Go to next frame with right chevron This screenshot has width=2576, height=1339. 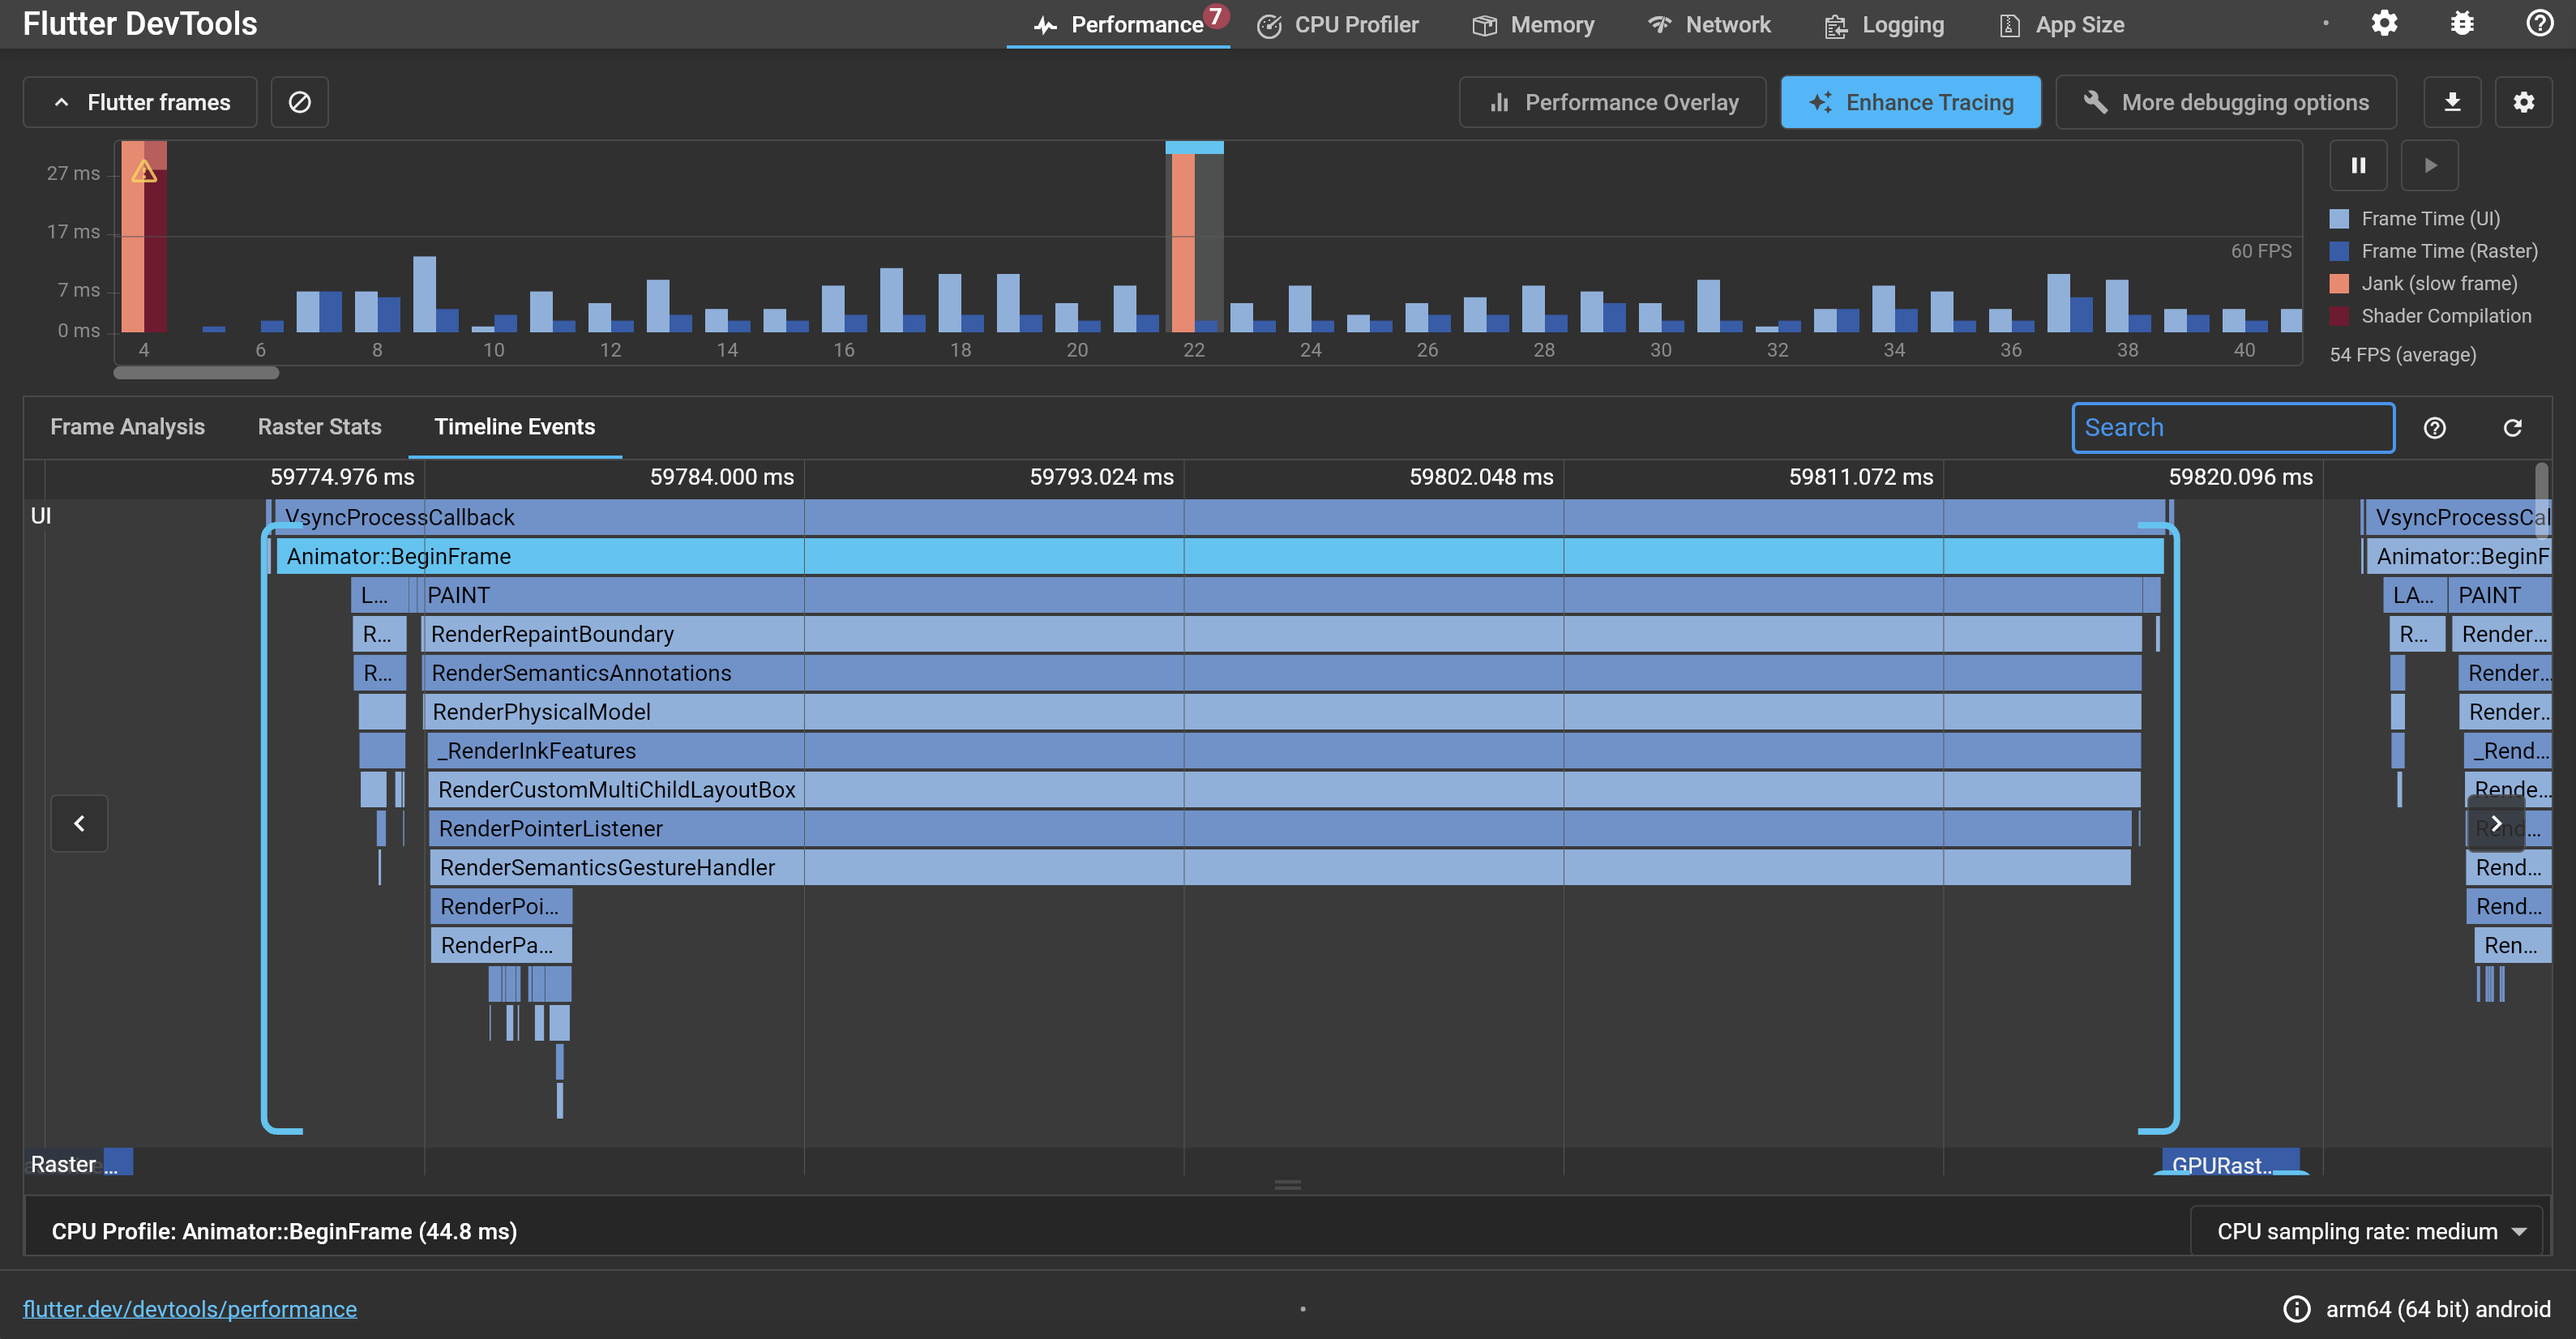click(2496, 823)
